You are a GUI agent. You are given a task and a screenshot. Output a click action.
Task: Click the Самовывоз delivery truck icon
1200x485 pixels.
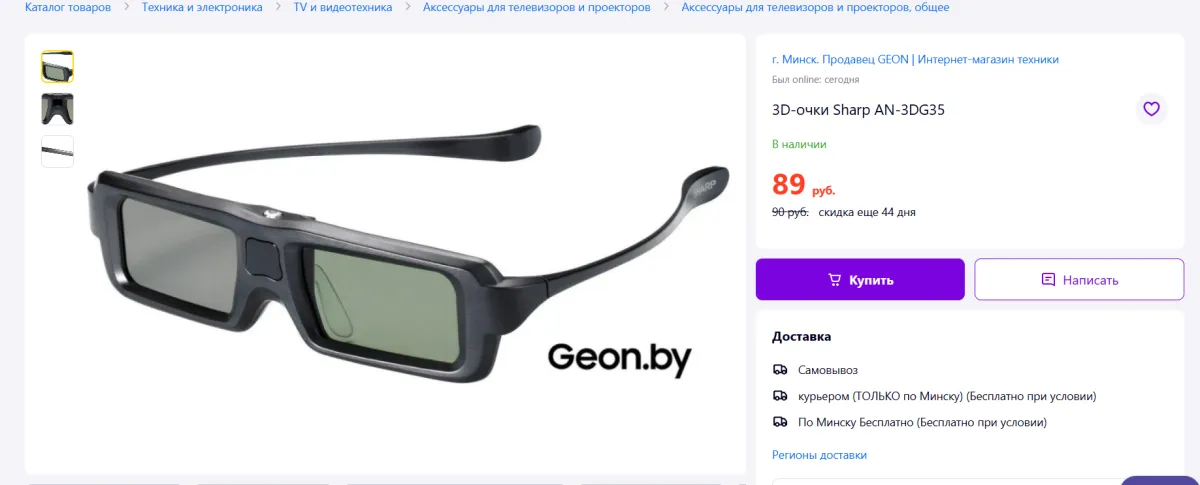[780, 370]
